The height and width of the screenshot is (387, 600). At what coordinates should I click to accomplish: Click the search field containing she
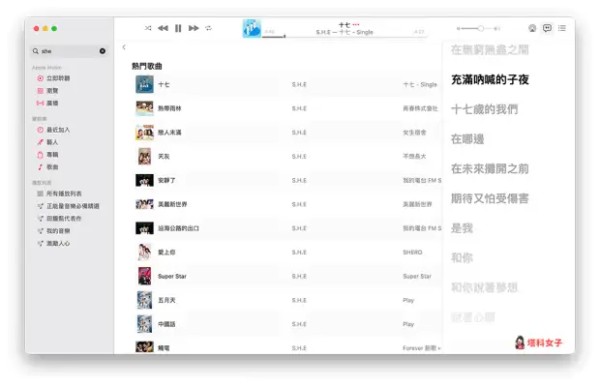point(69,51)
